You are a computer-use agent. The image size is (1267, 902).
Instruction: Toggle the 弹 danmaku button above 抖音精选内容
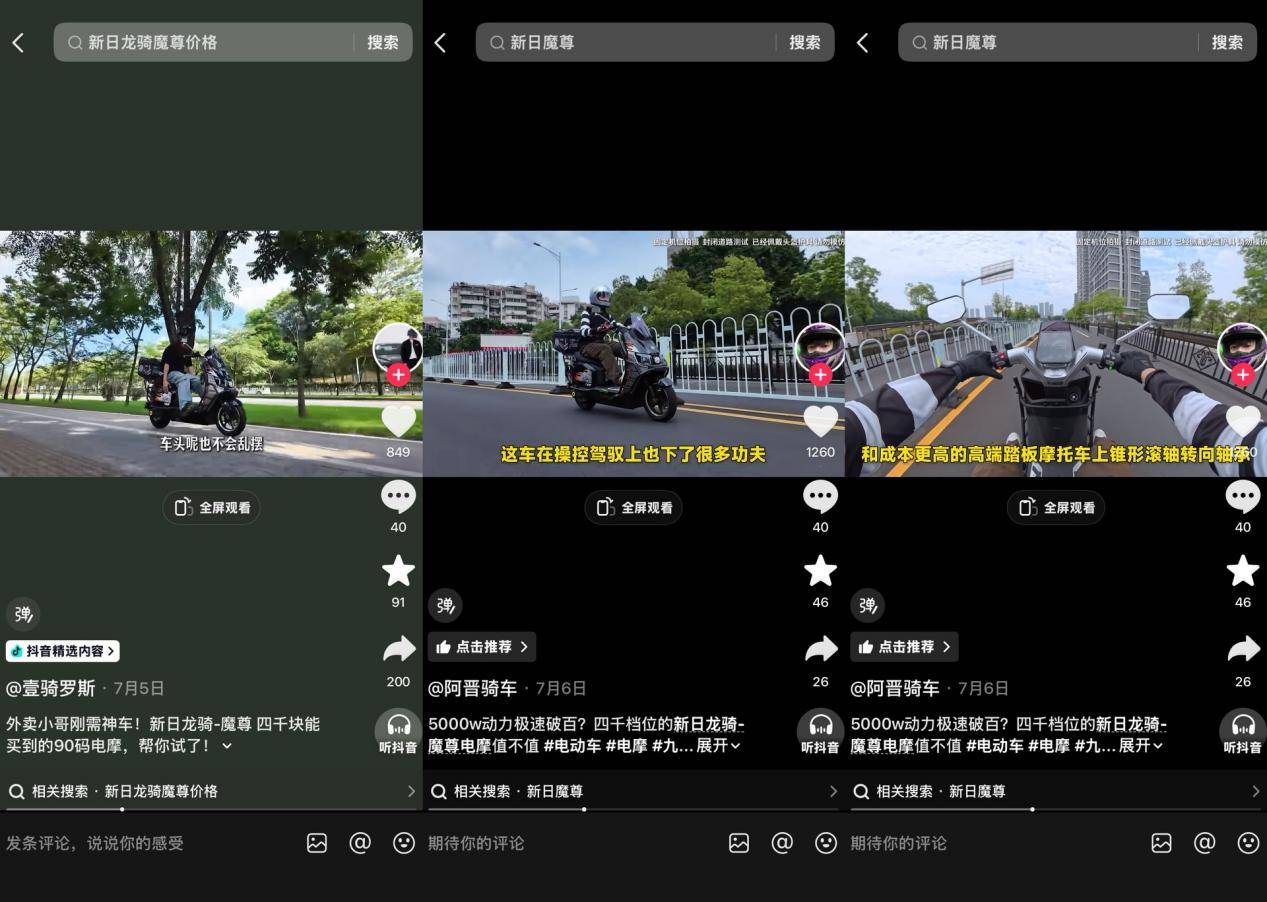(x=23, y=614)
